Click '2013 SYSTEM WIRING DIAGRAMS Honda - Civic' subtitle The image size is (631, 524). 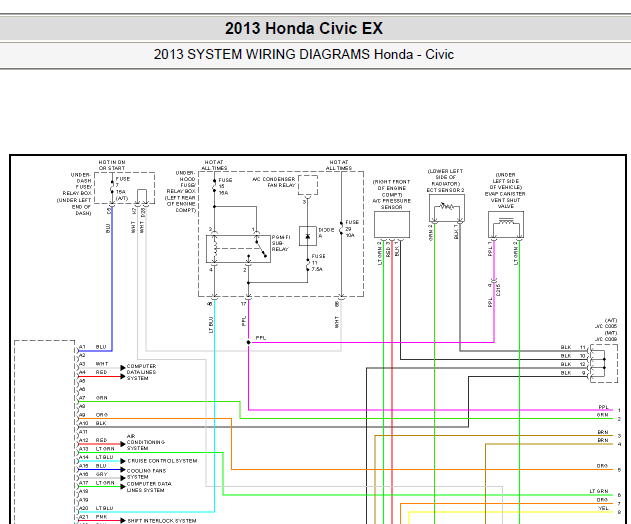303,54
